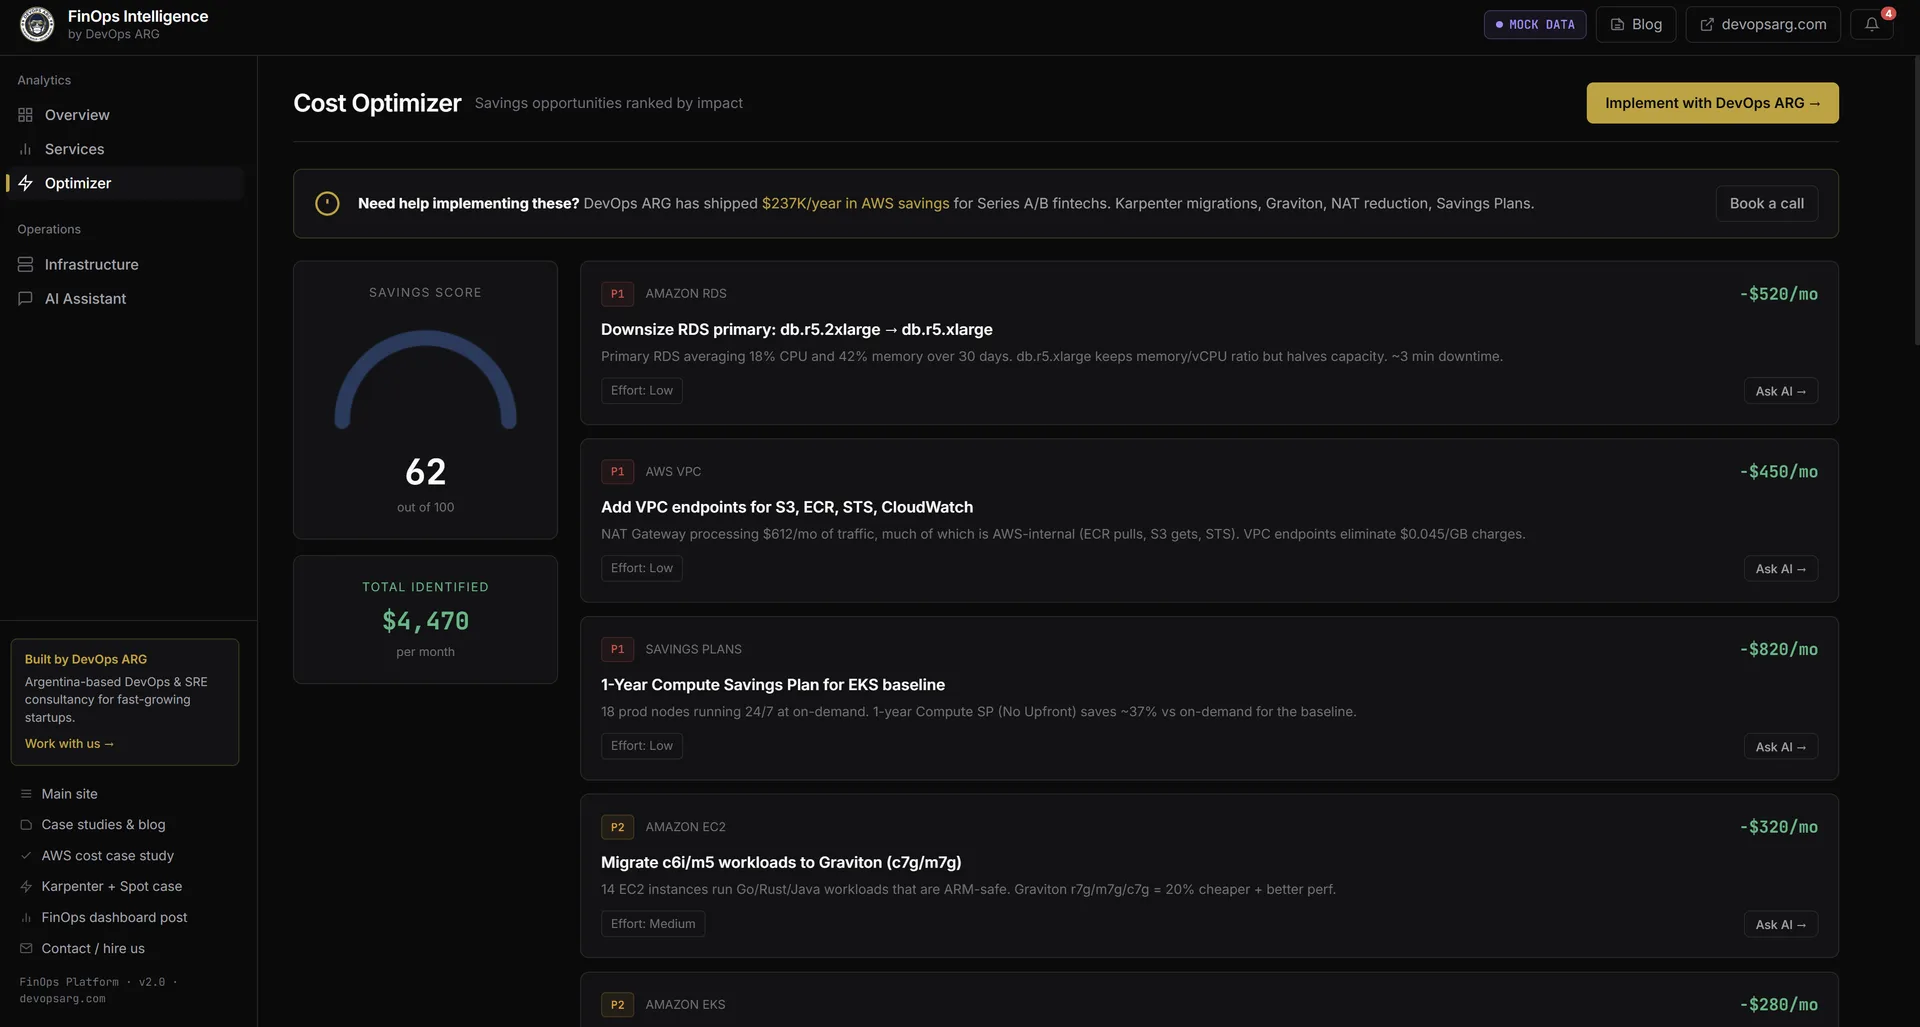Ask AI about Compute Savings Plan
The image size is (1920, 1027).
[x=1781, y=747]
